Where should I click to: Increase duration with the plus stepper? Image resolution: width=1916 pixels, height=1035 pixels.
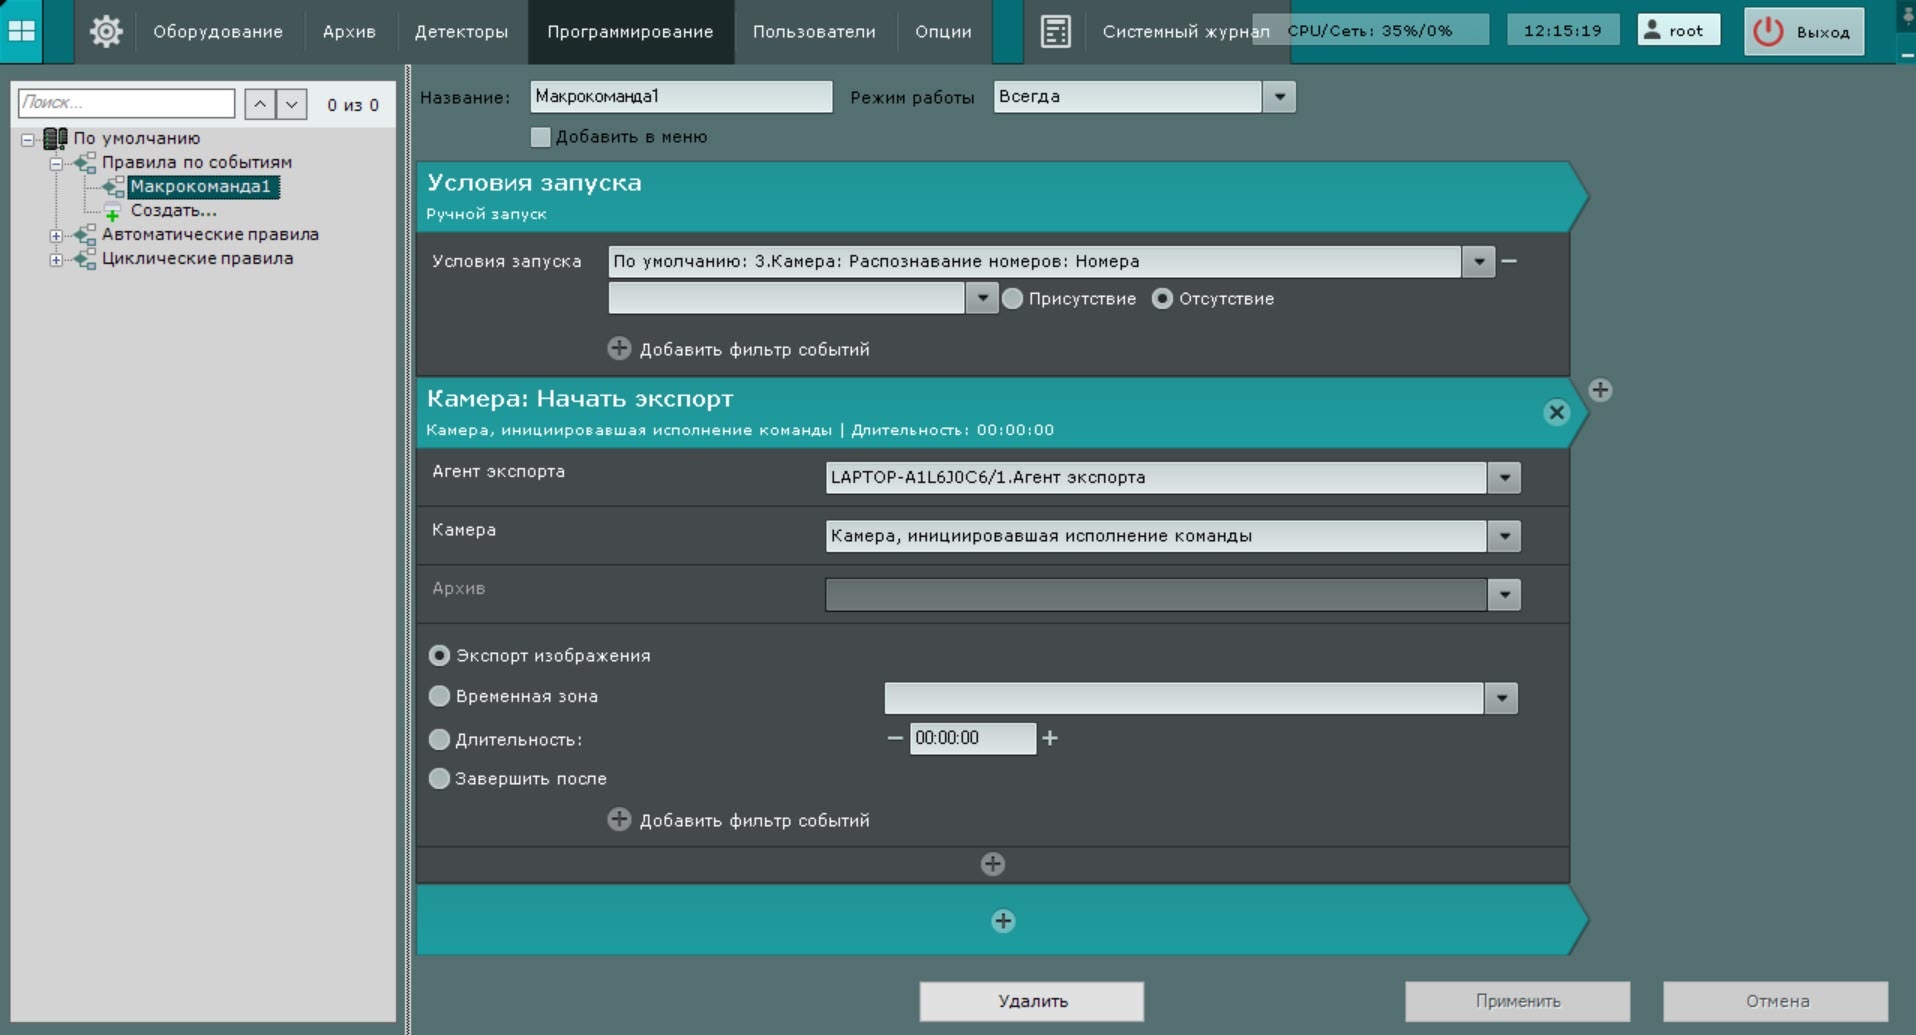point(1050,738)
